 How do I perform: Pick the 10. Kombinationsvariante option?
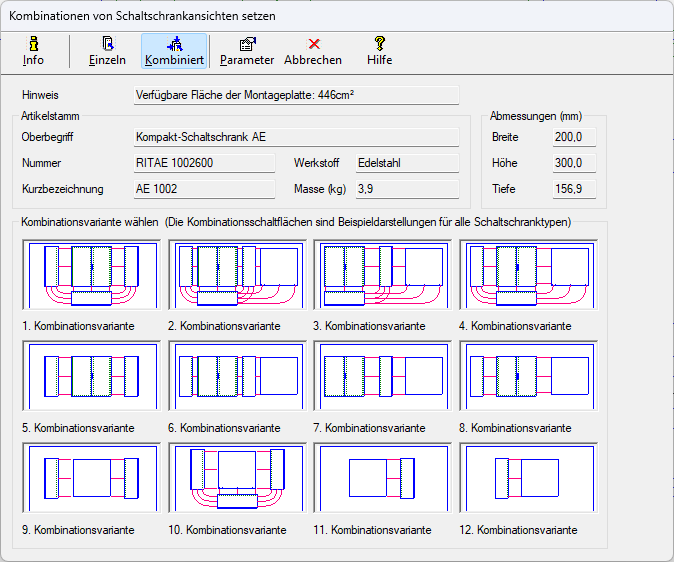237,479
